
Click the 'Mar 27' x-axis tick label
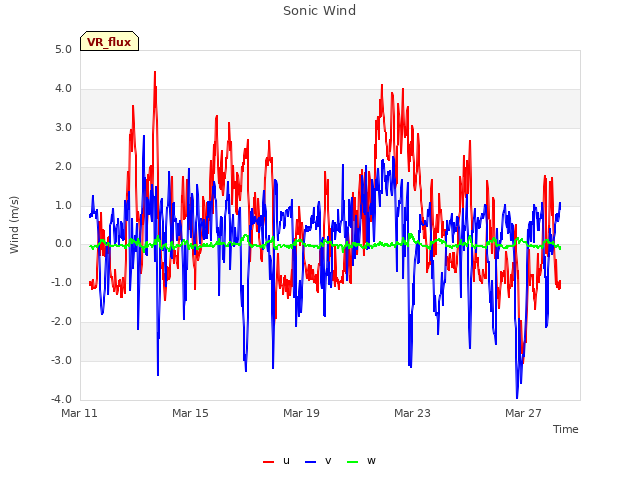pyautogui.click(x=523, y=413)
